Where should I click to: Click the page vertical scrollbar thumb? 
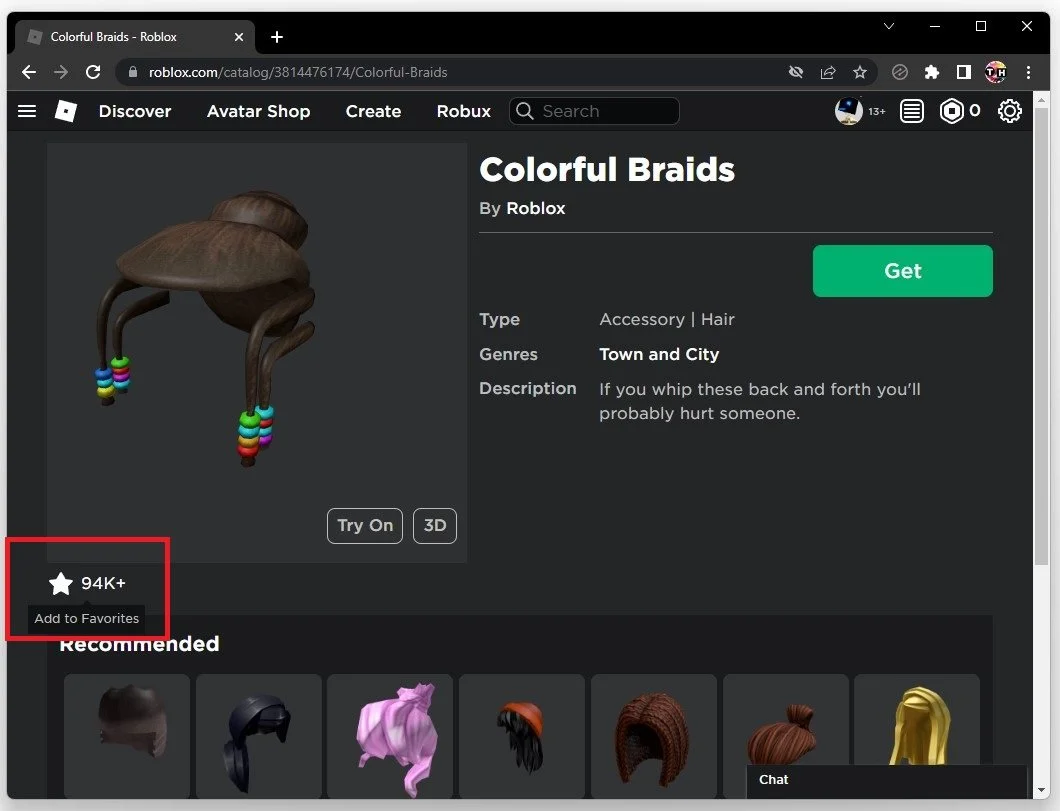coord(1041,337)
